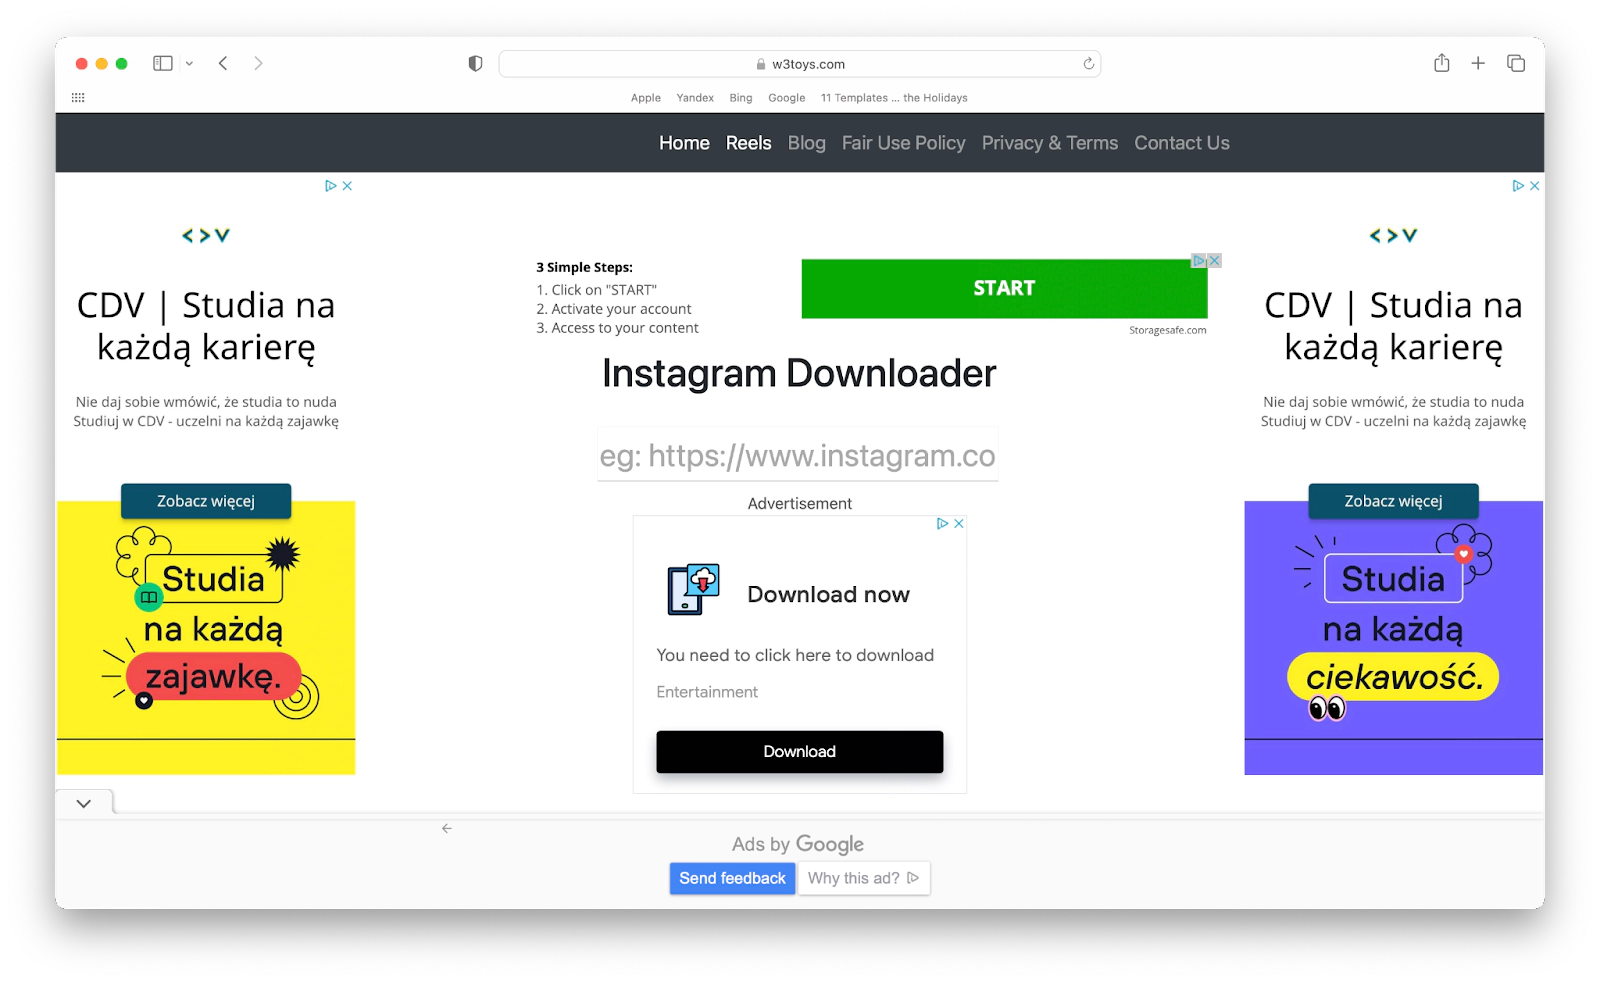Viewport: 1600px width, 982px height.
Task: Click the Storagesafe.com ad text
Action: click(1167, 330)
